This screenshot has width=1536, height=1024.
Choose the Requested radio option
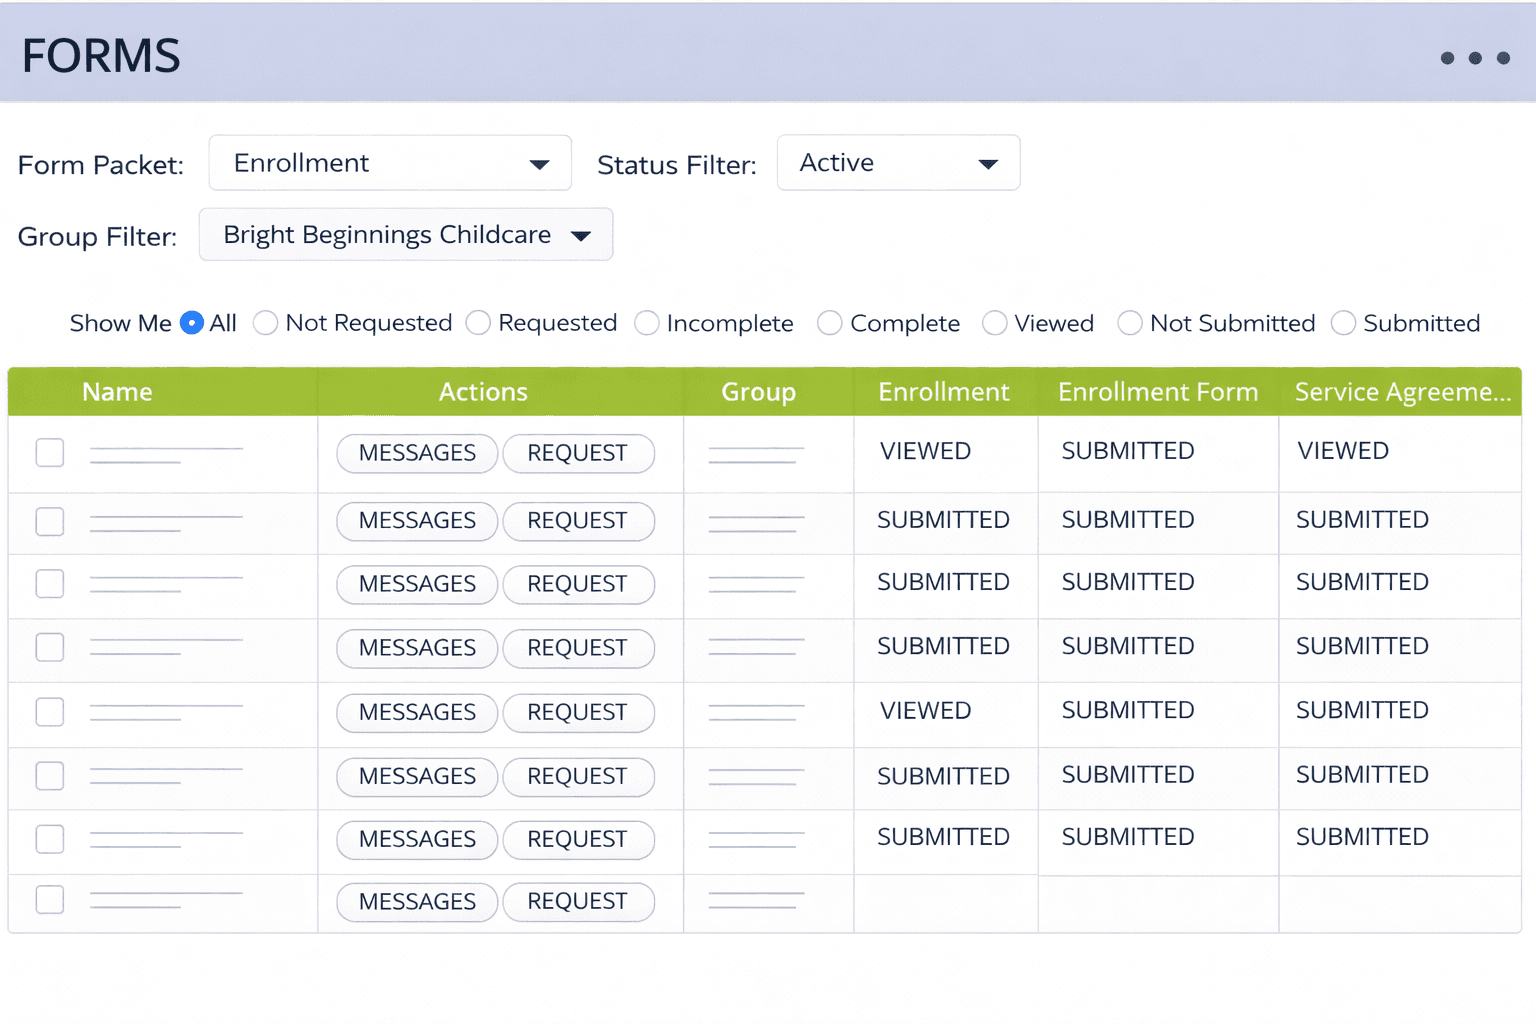[478, 323]
